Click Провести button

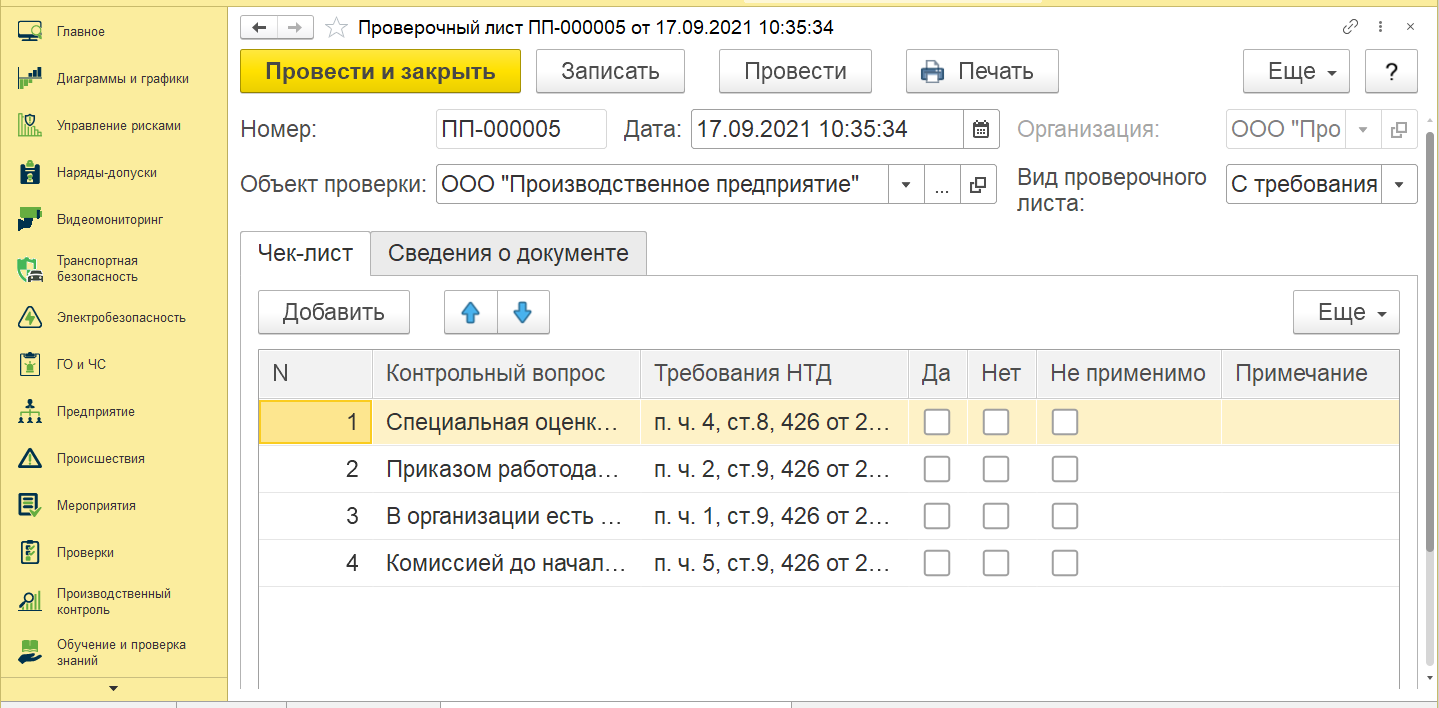795,71
